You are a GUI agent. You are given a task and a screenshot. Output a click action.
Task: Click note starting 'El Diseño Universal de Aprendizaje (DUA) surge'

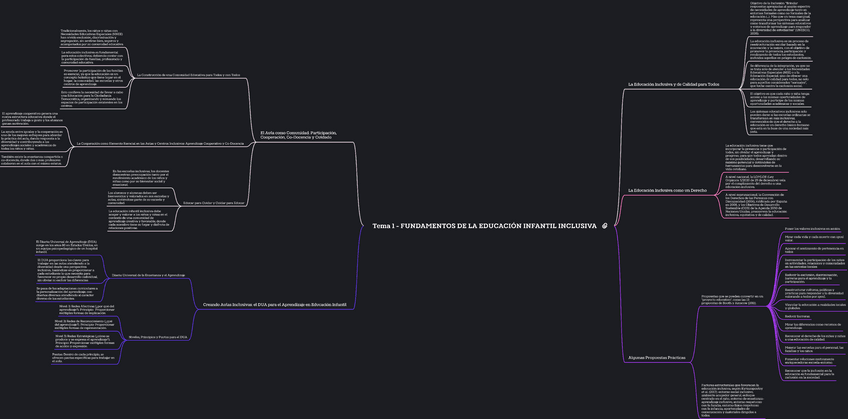pos(67,247)
